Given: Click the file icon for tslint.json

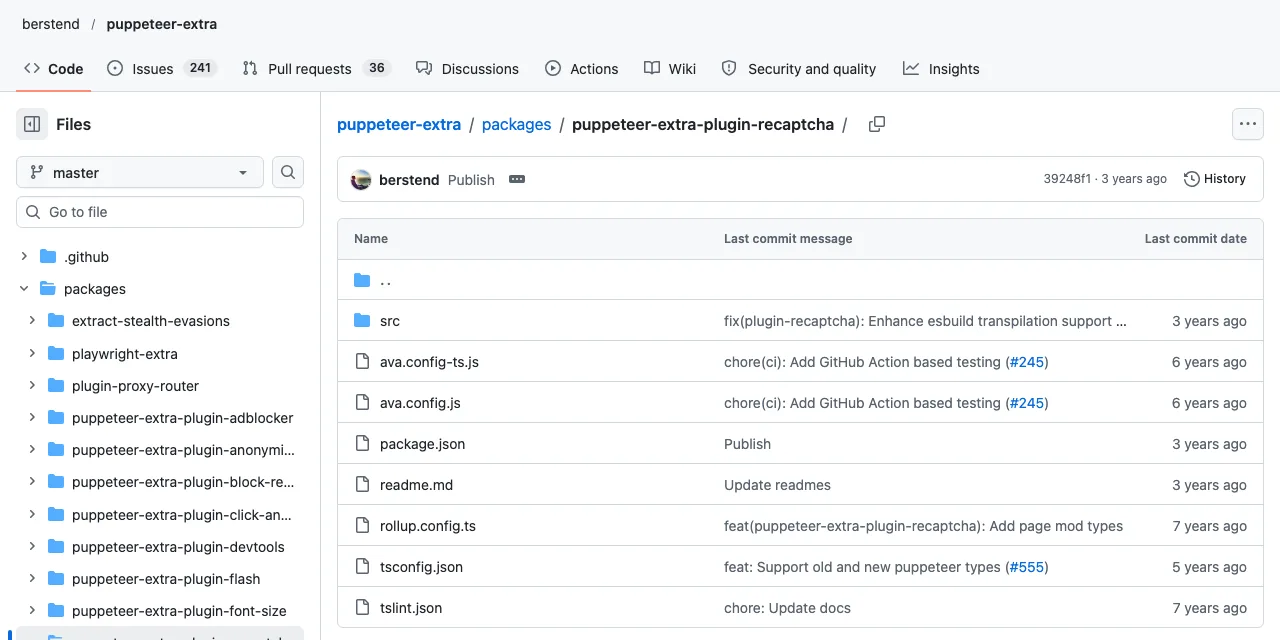Looking at the screenshot, I should tap(362, 608).
